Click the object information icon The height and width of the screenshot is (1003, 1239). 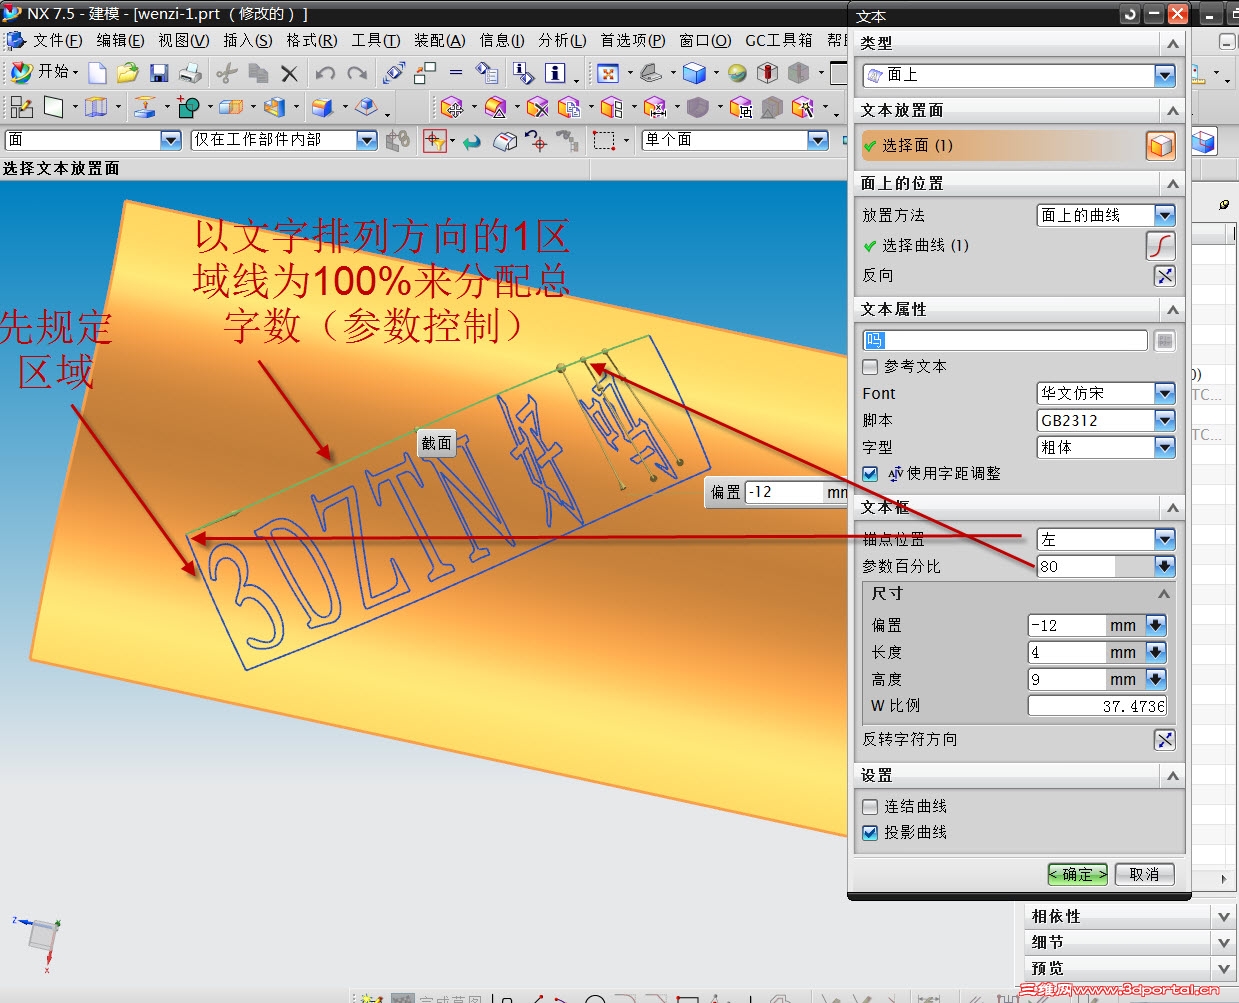point(554,73)
